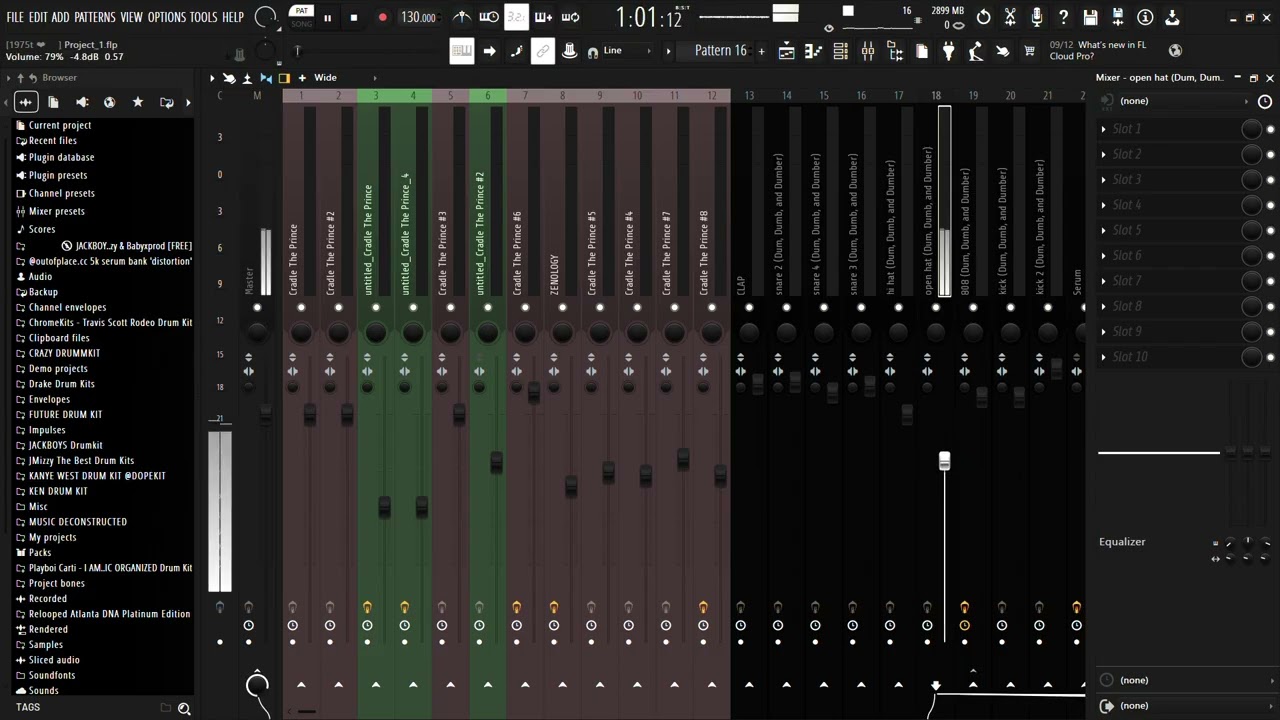Click the insert 10 volume fader
The height and width of the screenshot is (720, 1280).
(x=645, y=475)
